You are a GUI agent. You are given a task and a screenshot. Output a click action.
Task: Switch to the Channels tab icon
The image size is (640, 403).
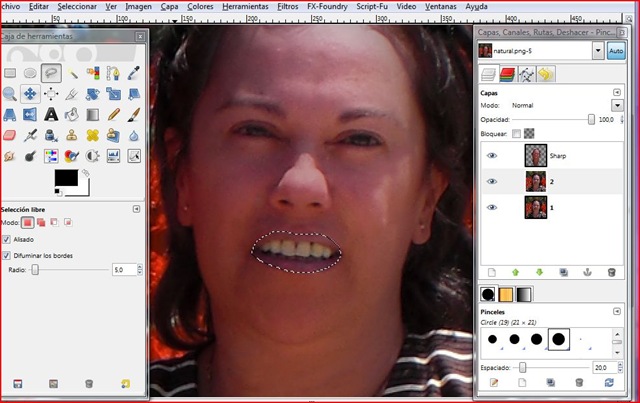[x=507, y=75]
